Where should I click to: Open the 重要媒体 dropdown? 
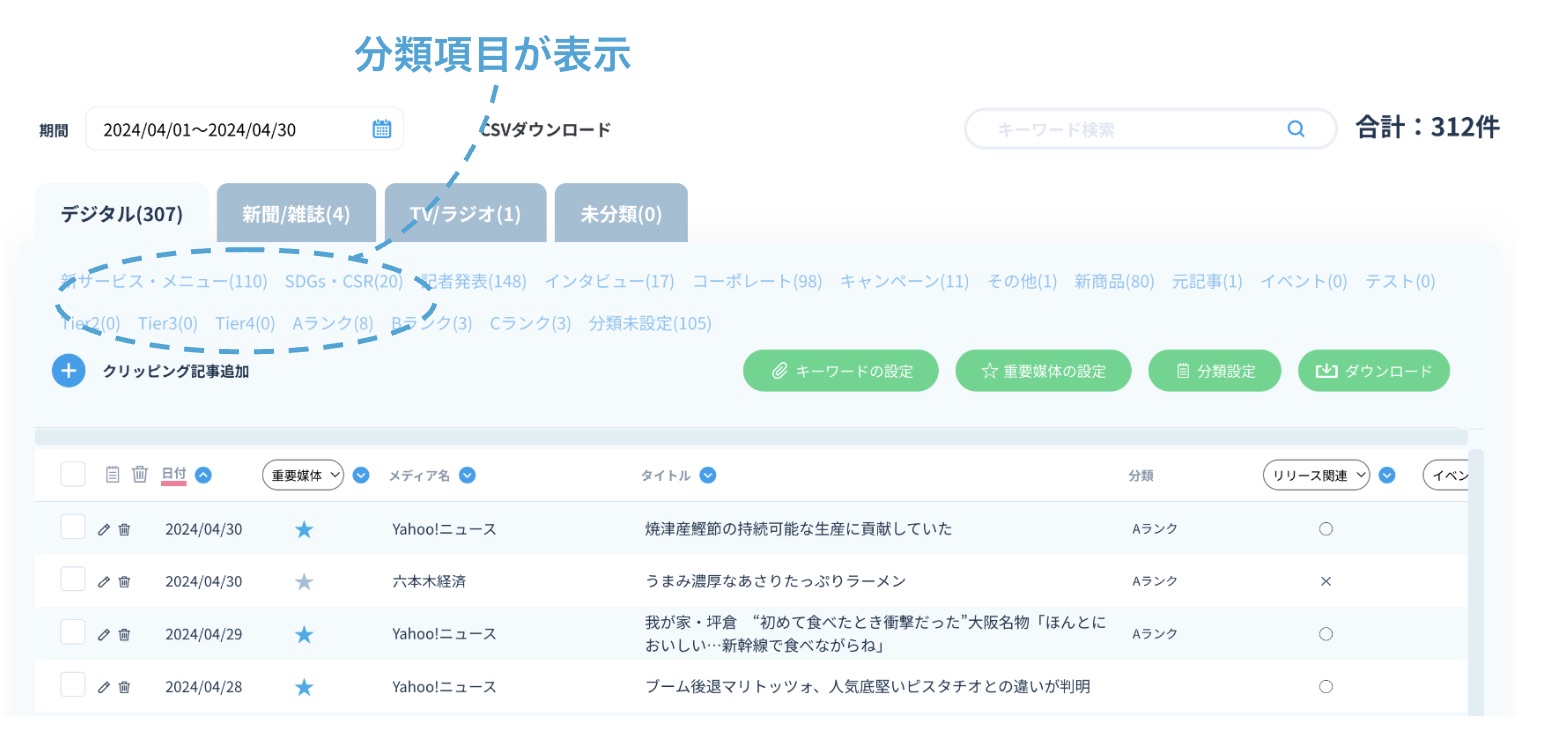click(303, 476)
